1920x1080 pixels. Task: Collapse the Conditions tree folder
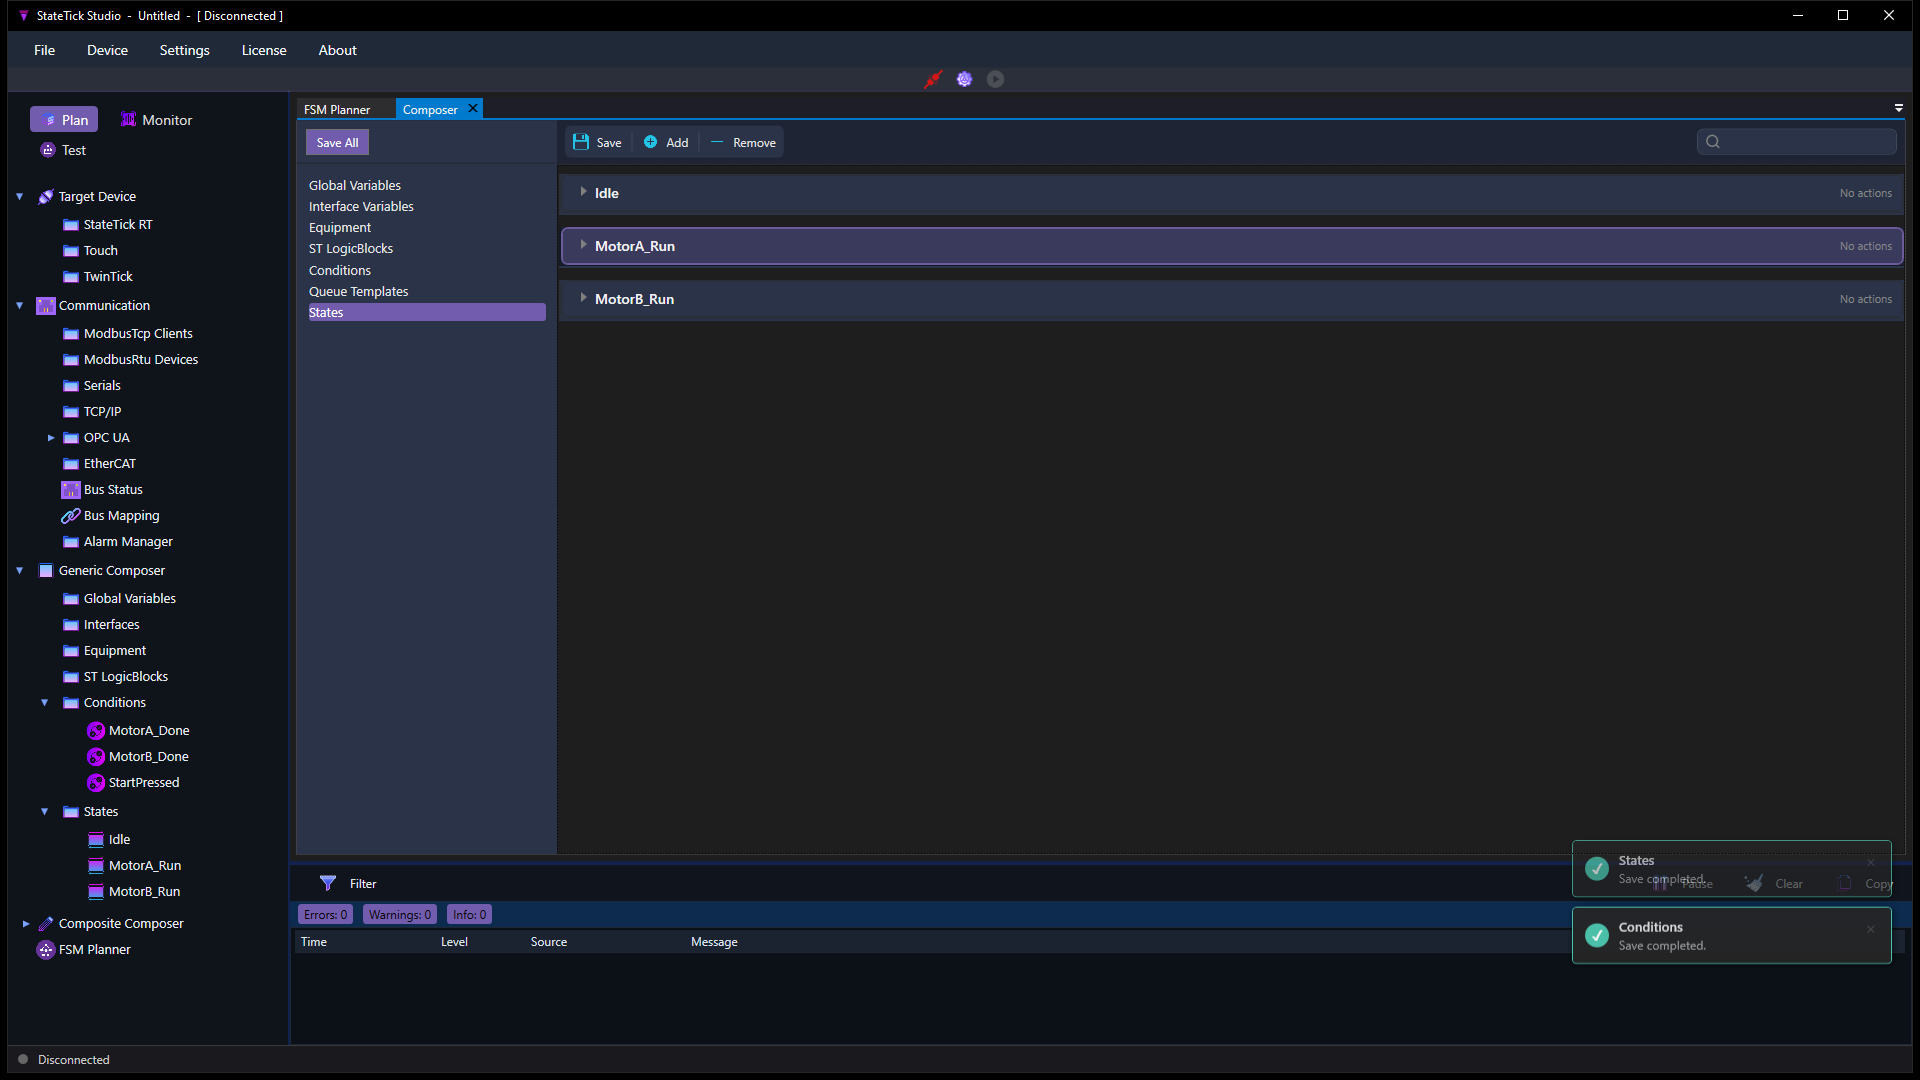point(44,703)
